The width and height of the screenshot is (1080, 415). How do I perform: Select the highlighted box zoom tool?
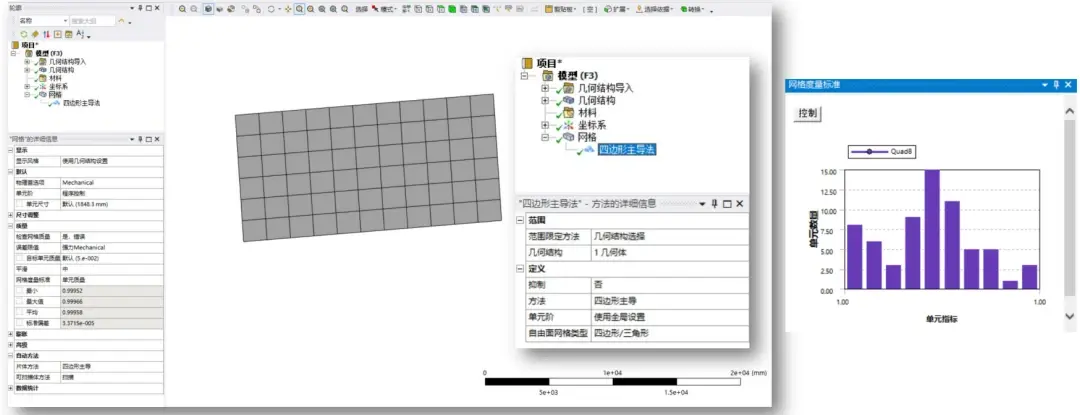pyautogui.click(x=299, y=9)
